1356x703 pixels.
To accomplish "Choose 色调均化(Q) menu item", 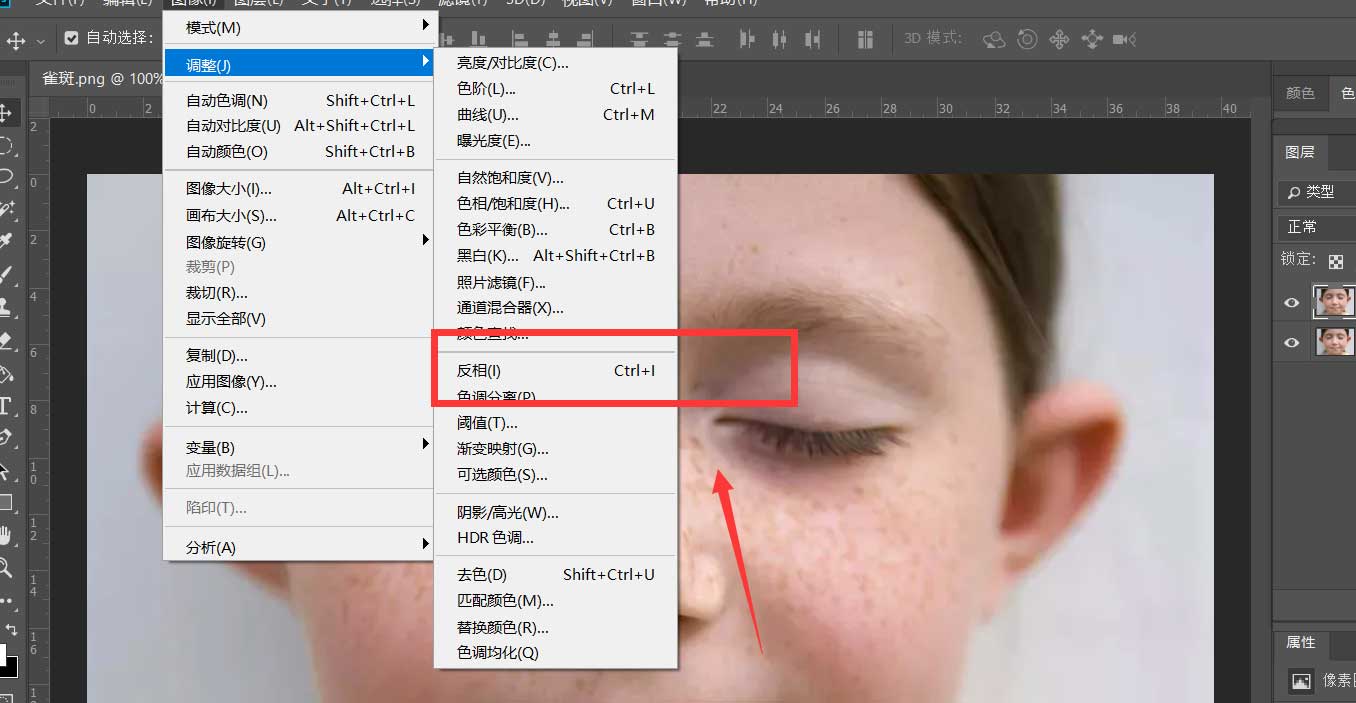I will coord(556,652).
